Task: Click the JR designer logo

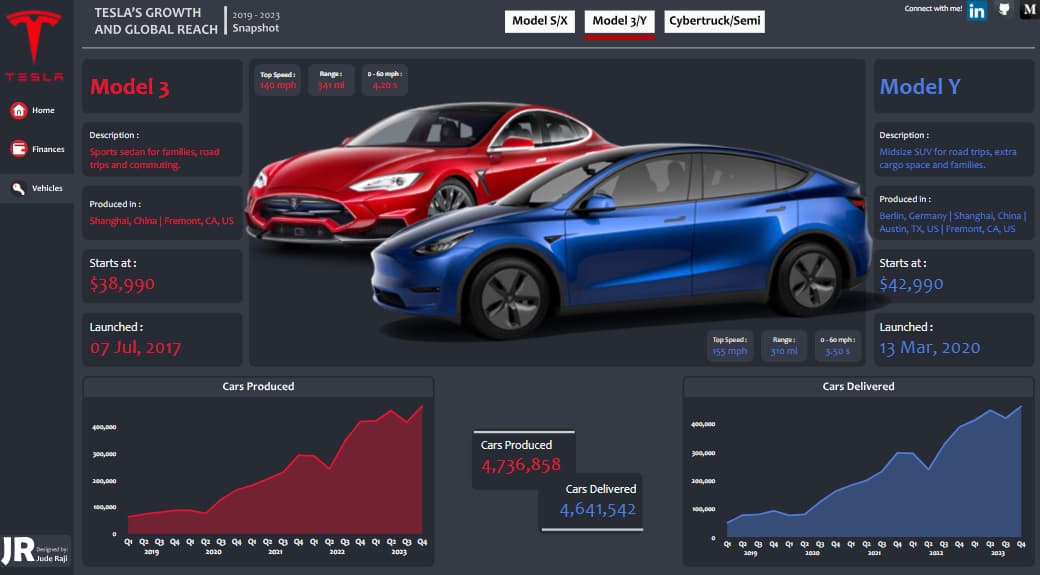Action: click(18, 550)
